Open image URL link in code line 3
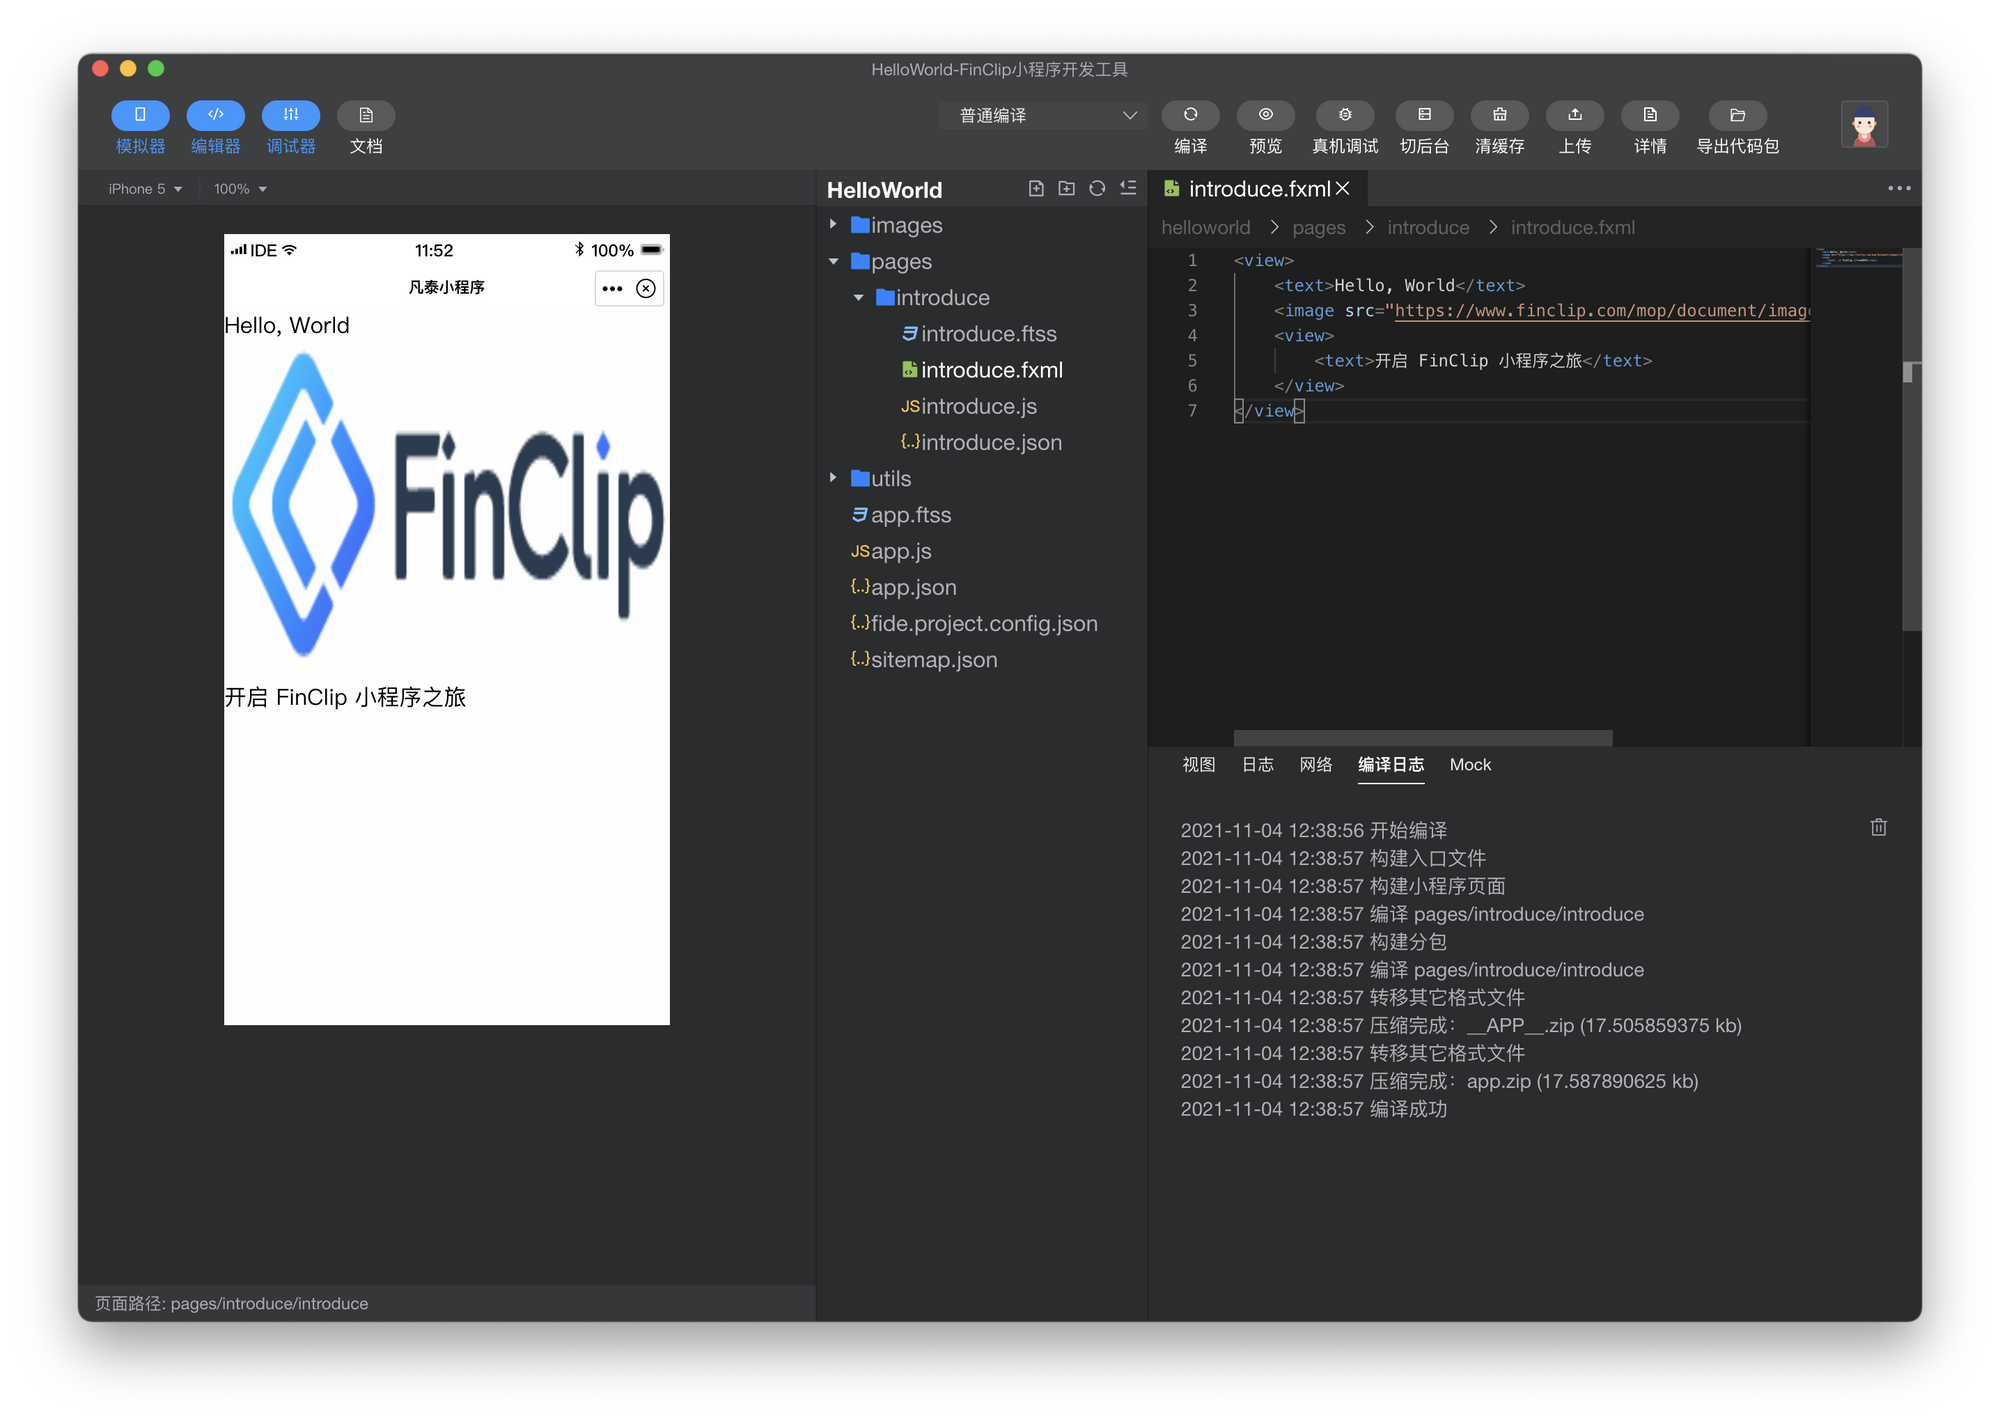 click(x=1602, y=310)
